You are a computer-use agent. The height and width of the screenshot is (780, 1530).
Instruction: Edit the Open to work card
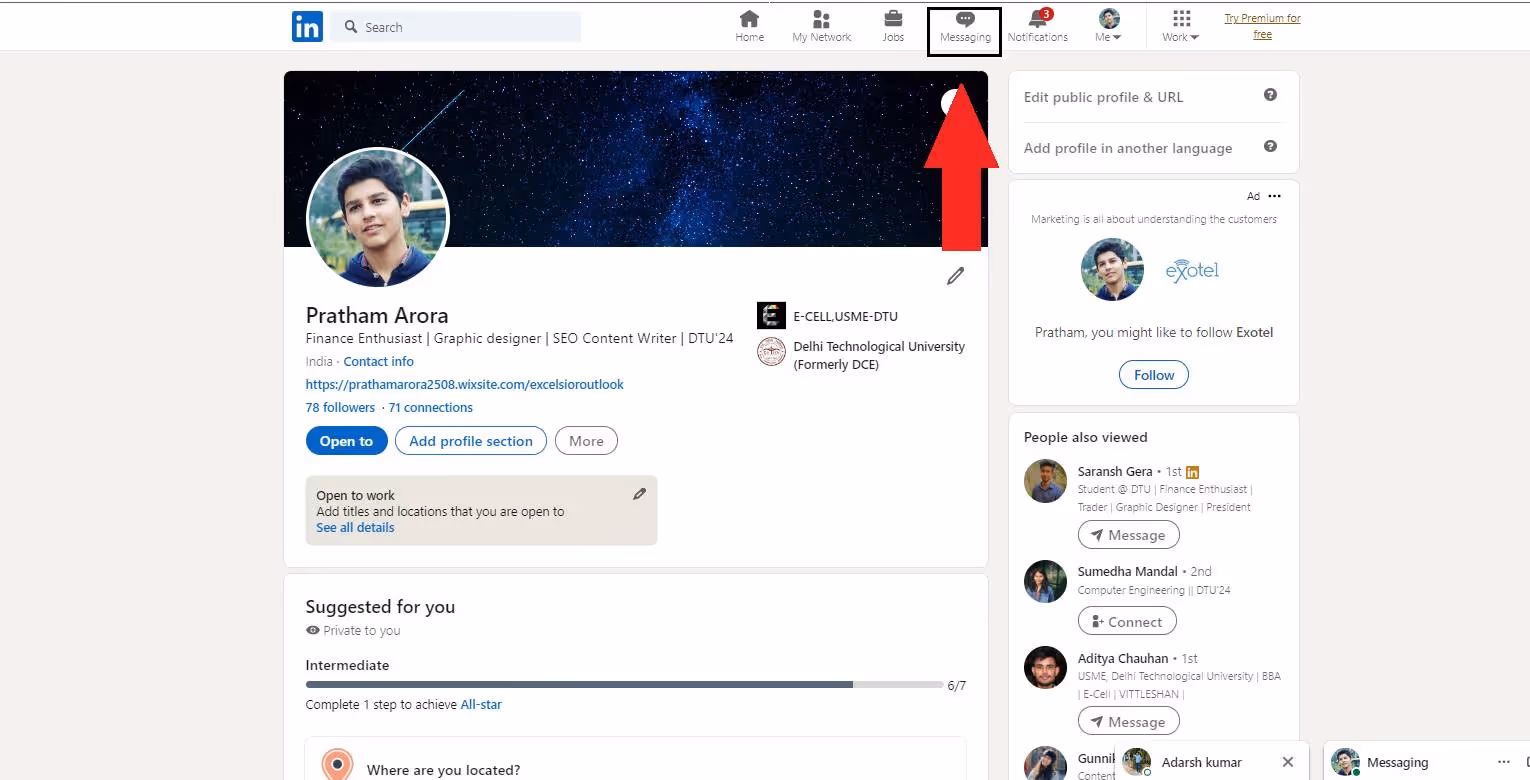[640, 494]
